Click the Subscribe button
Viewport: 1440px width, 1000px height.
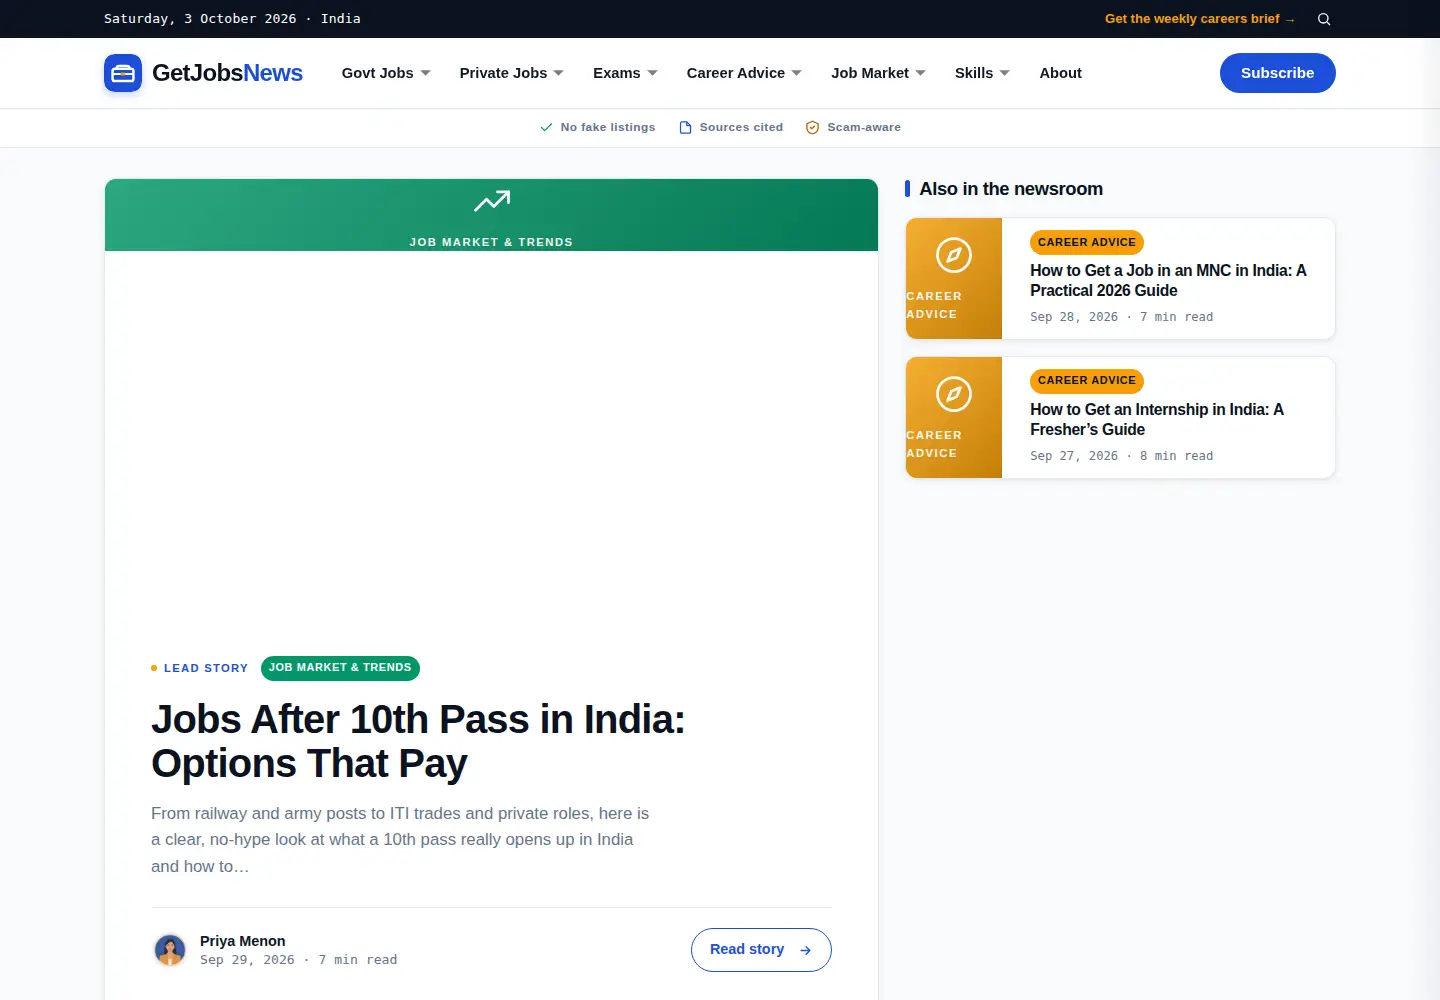[1278, 73]
